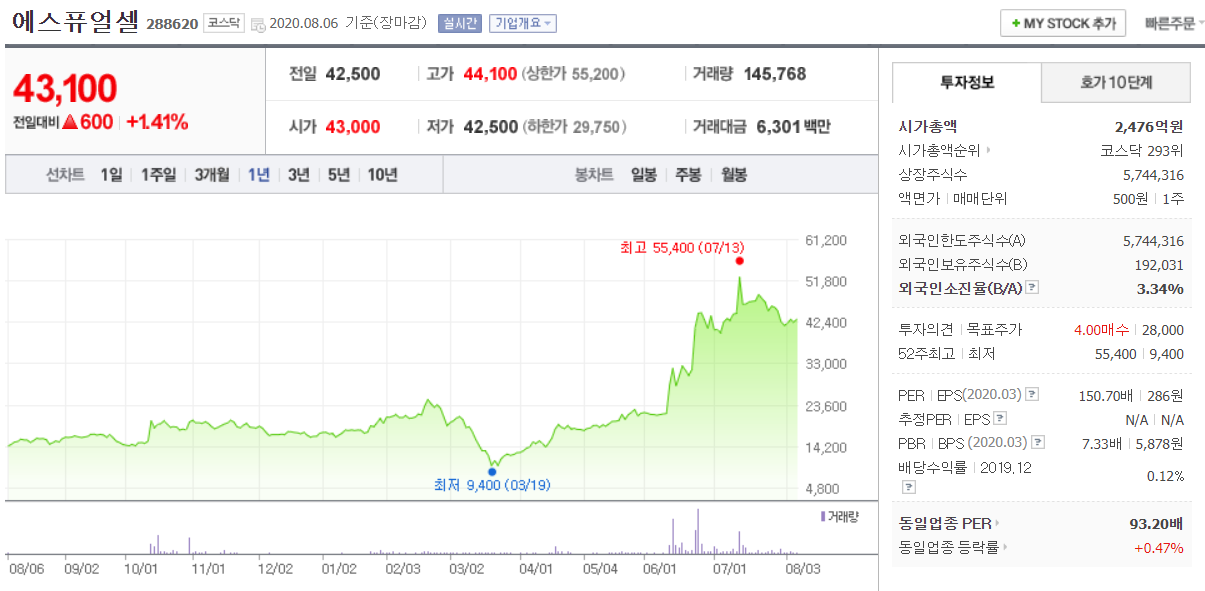Click arrow icon next to 동일업종 PER

click(996, 523)
